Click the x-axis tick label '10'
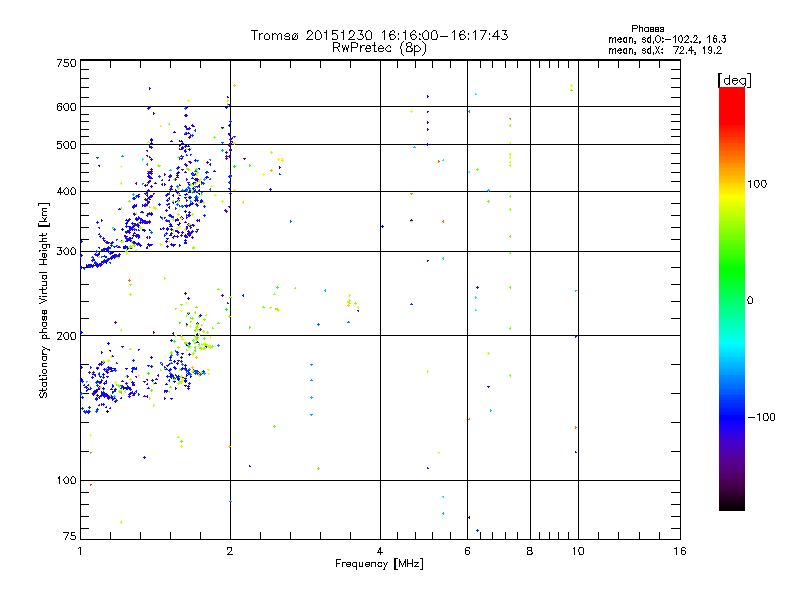Screen dimensions: 800x600 (x=578, y=551)
